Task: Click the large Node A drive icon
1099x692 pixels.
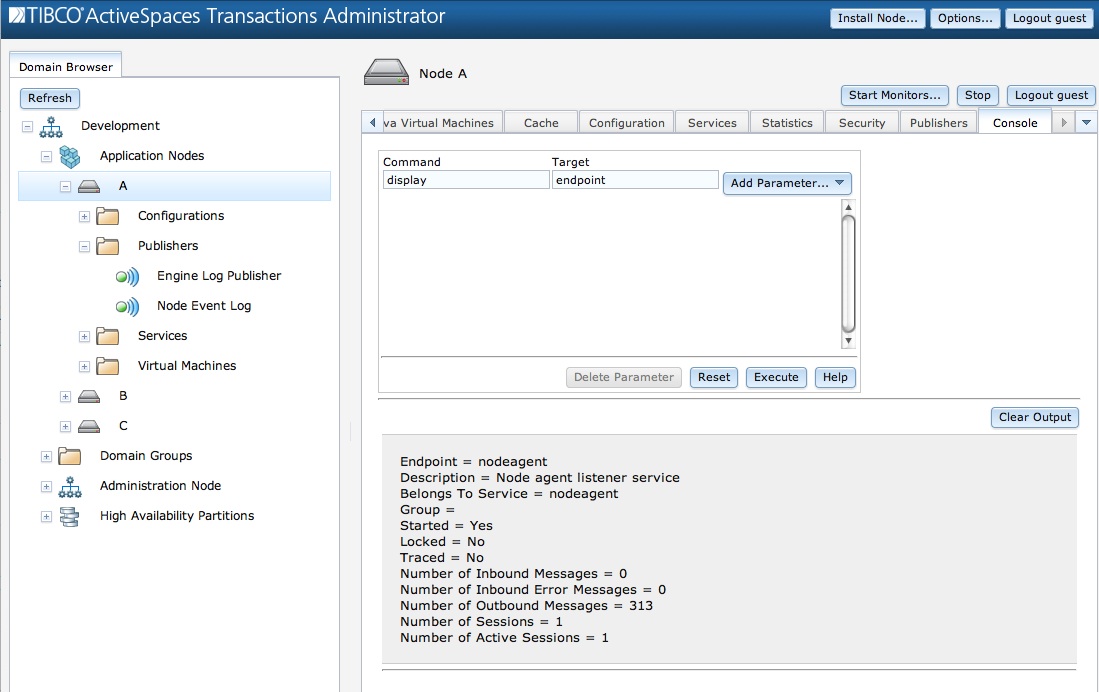Action: coord(386,72)
